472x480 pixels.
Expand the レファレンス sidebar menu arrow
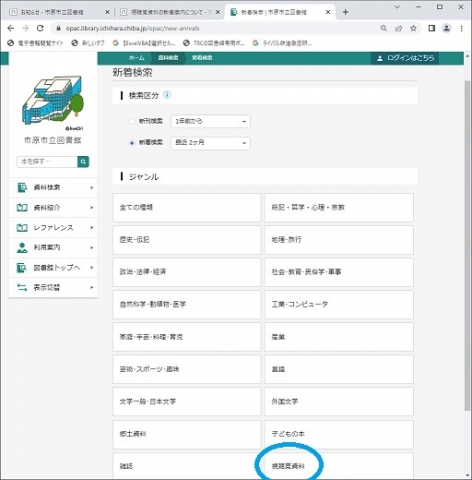point(92,228)
